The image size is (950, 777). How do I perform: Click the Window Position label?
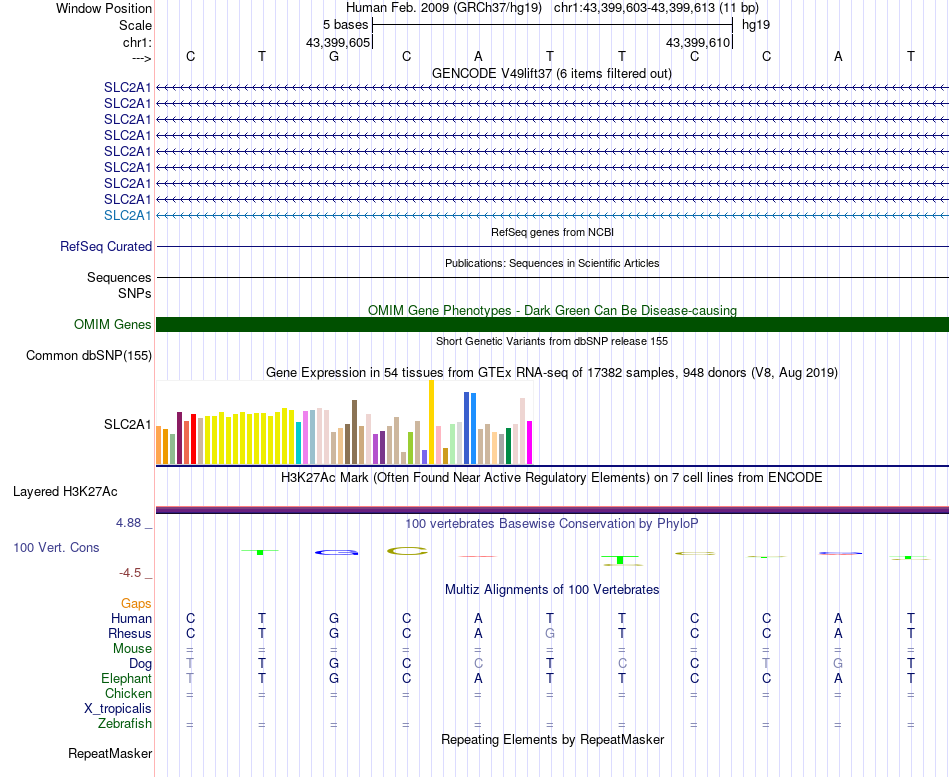(x=104, y=8)
